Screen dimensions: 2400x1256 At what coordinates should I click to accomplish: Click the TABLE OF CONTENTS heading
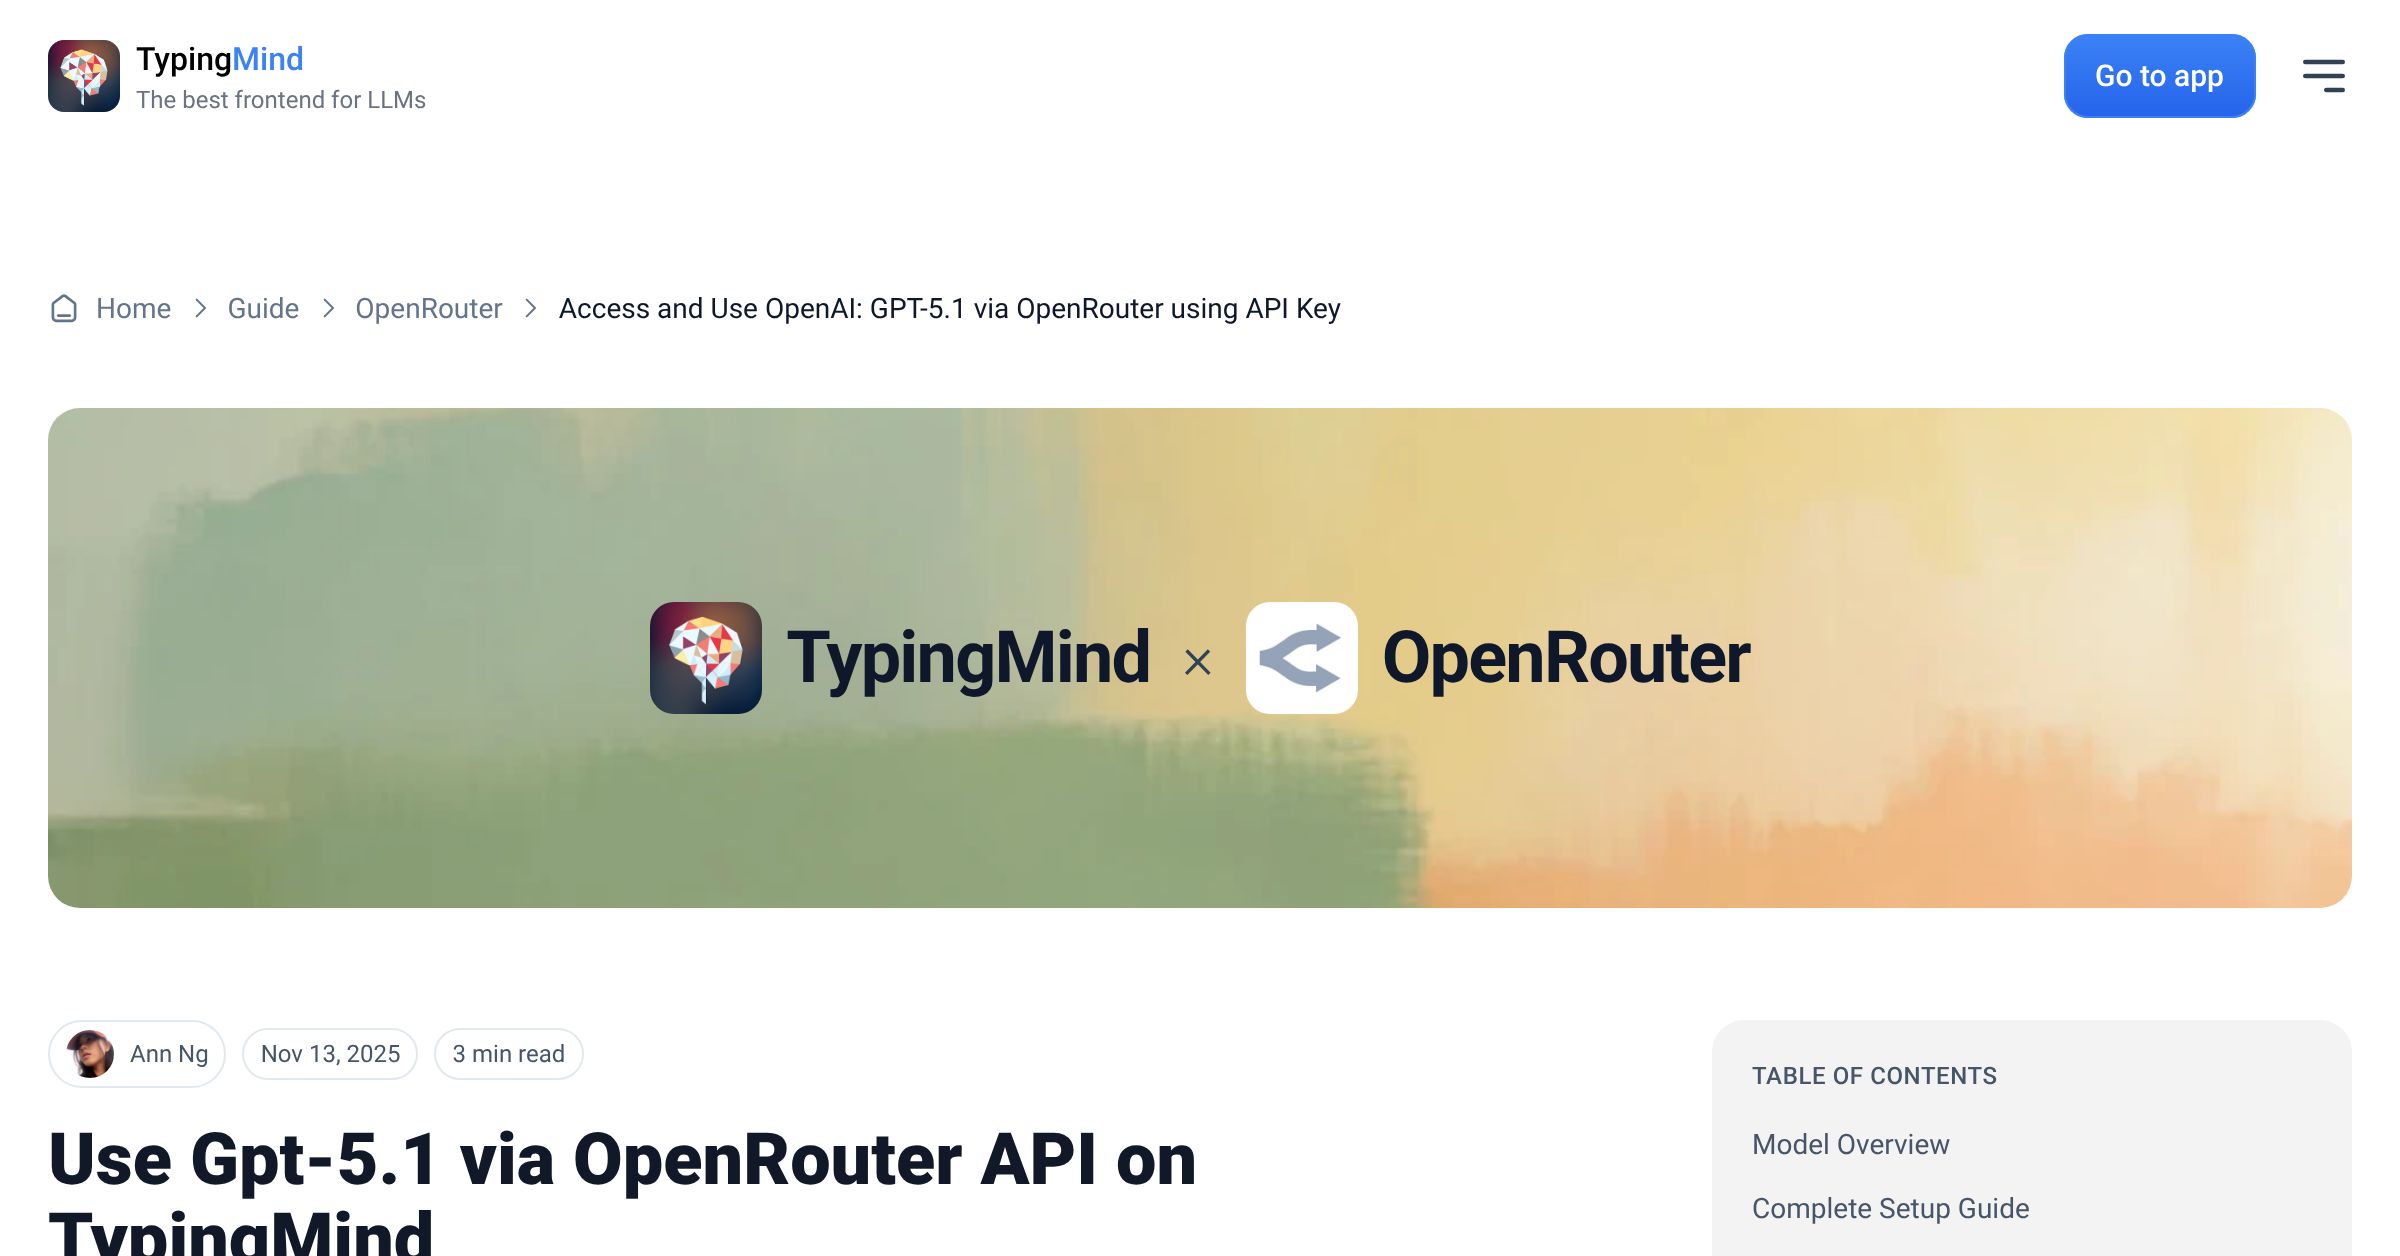(1874, 1076)
